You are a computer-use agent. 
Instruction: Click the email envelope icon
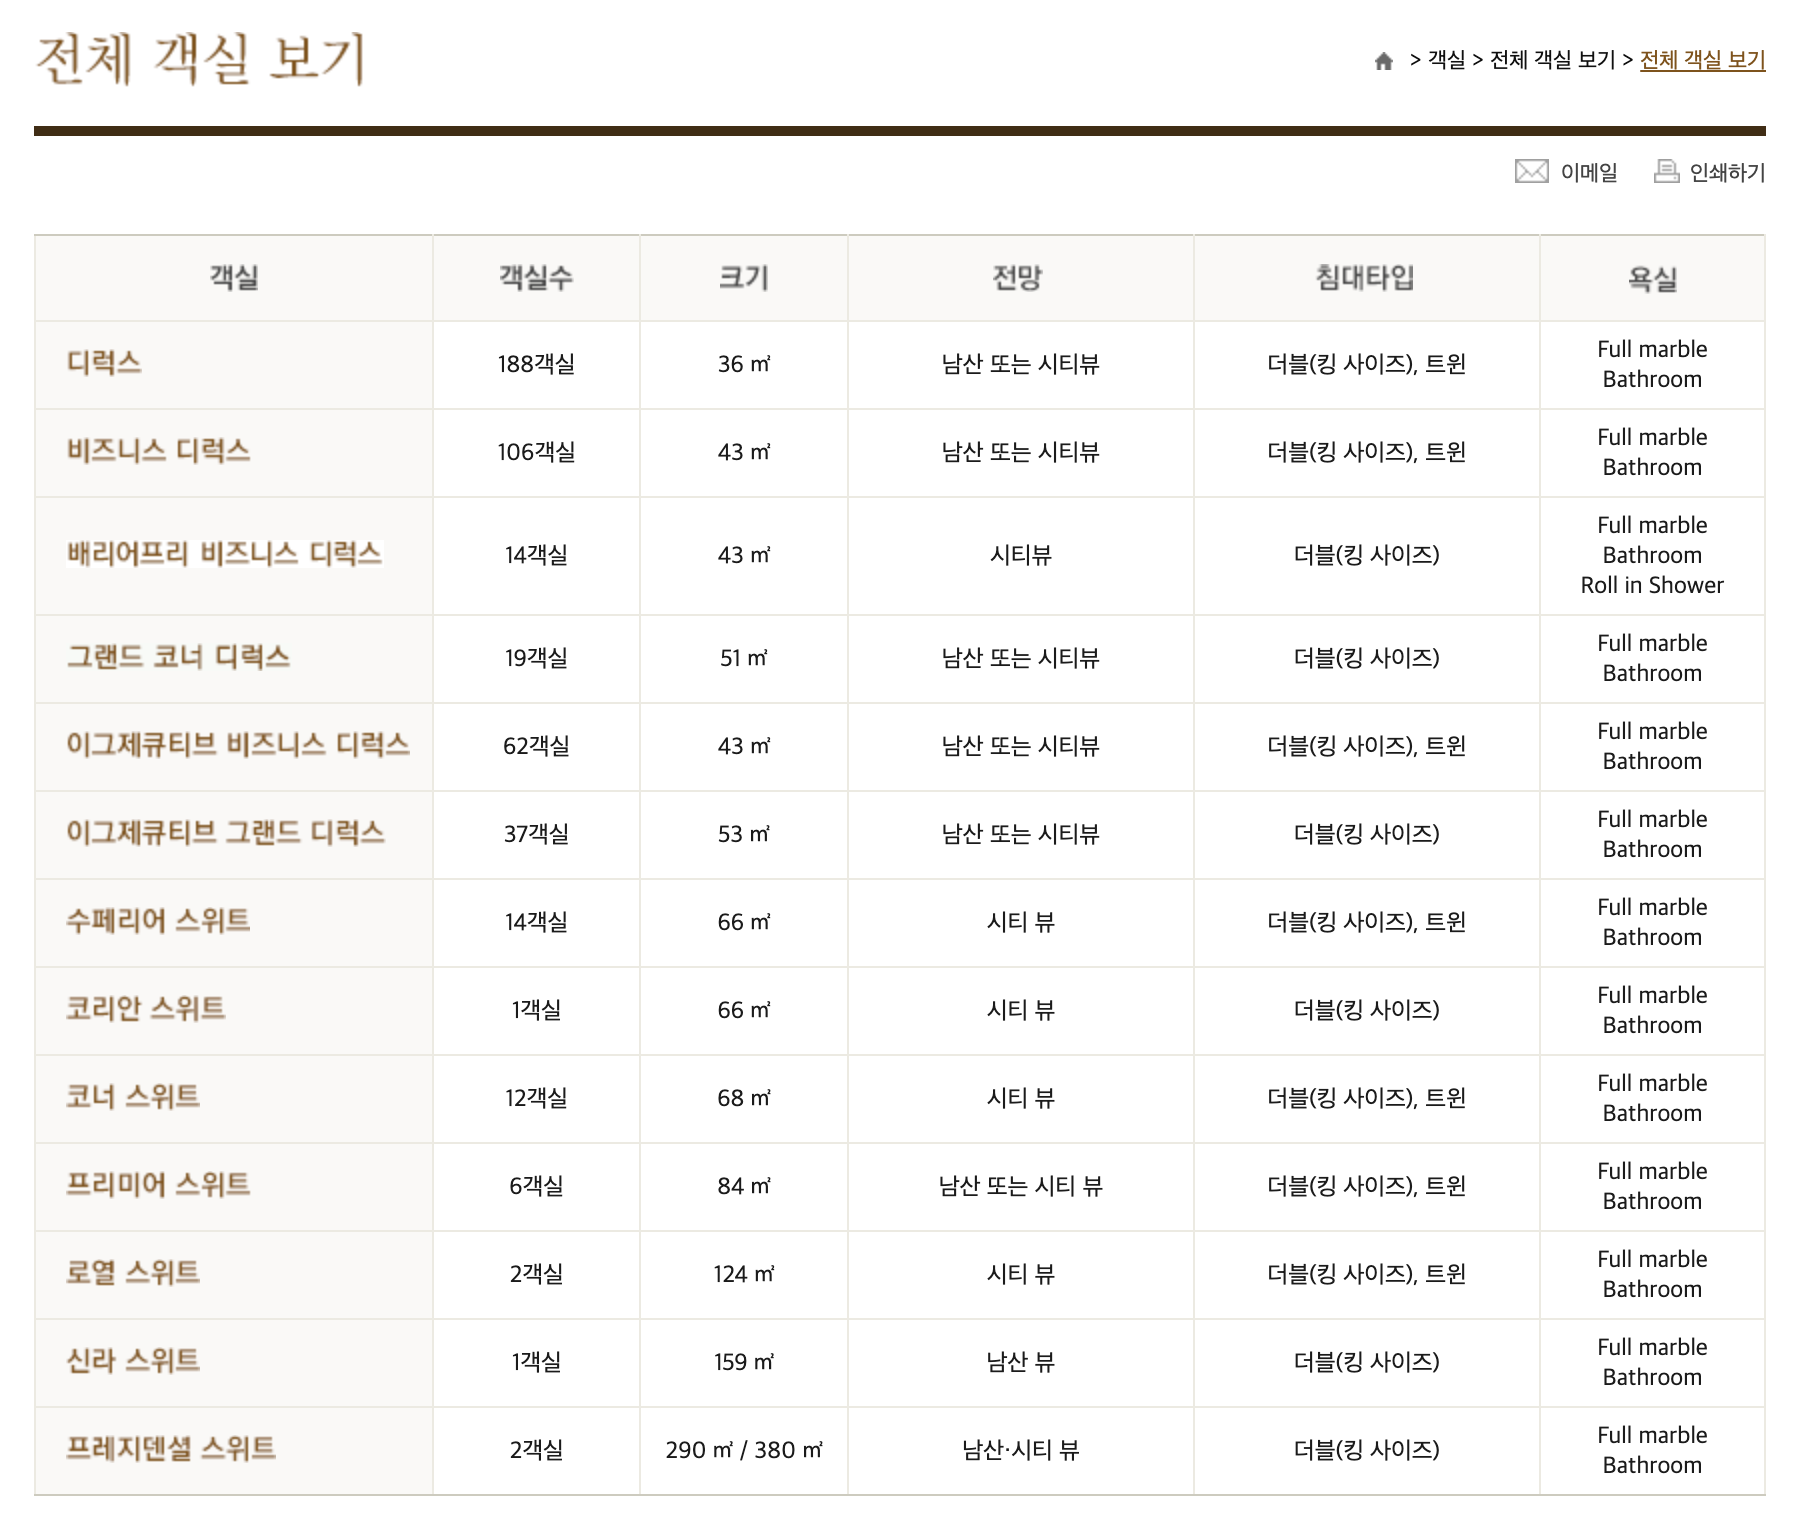pyautogui.click(x=1531, y=172)
